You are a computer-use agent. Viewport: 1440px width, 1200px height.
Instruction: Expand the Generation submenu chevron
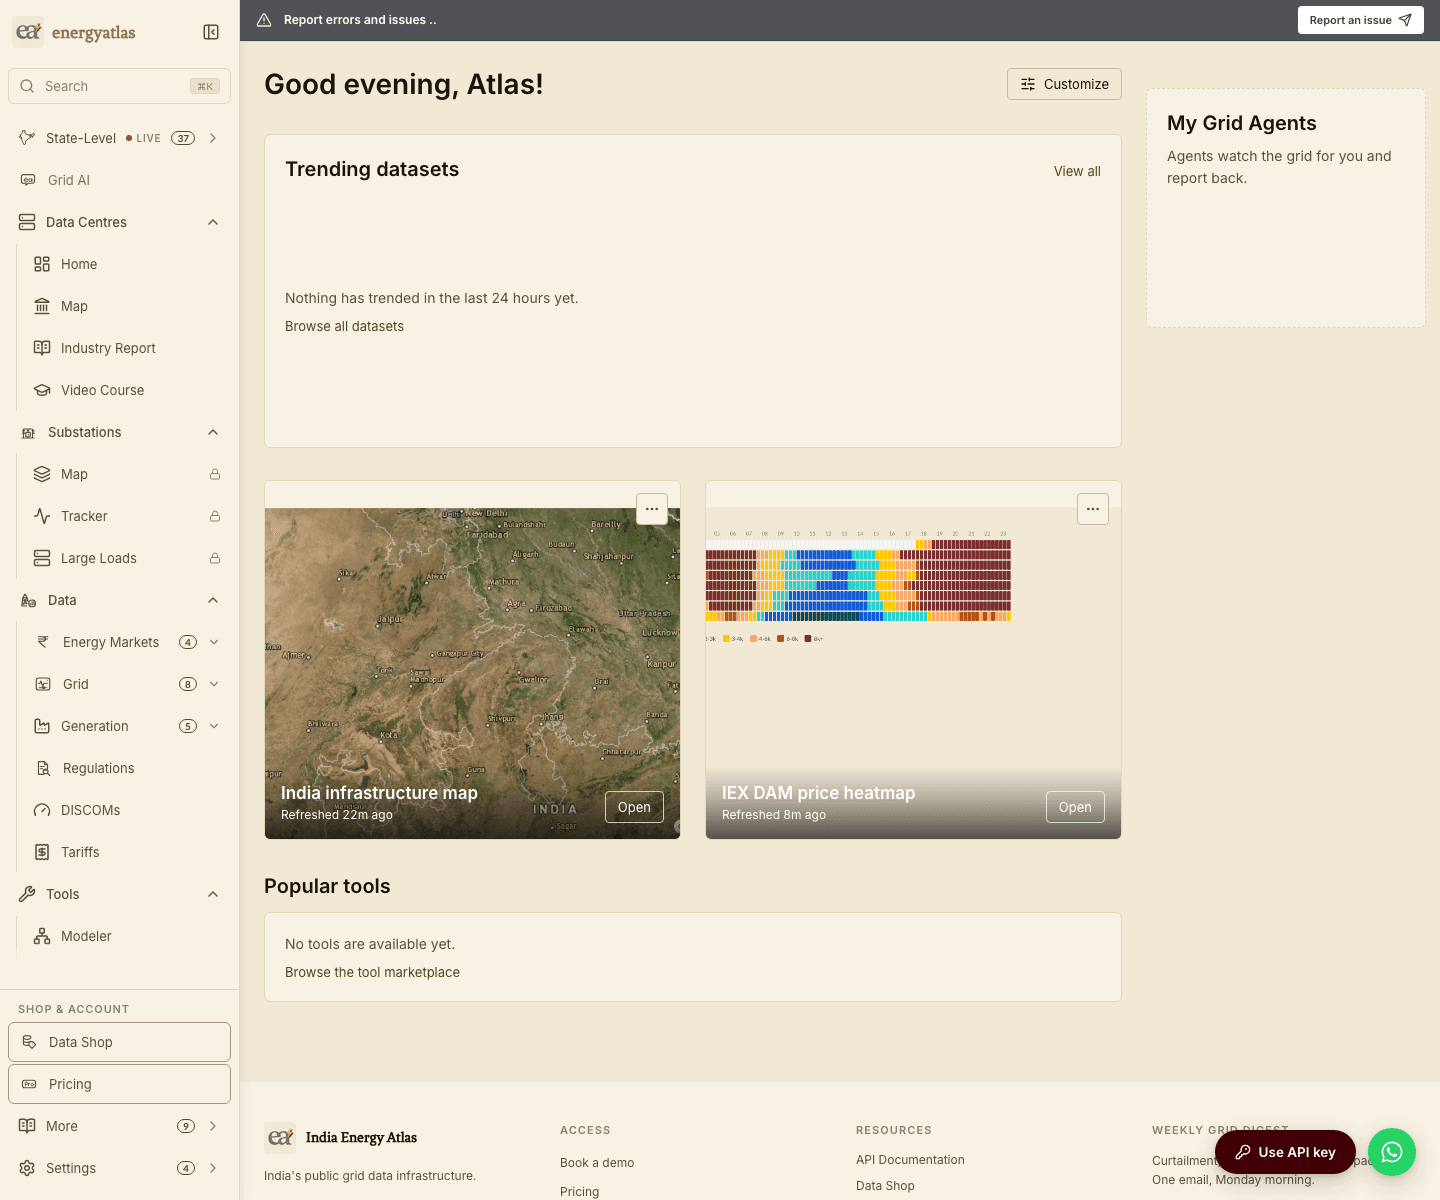coord(214,726)
